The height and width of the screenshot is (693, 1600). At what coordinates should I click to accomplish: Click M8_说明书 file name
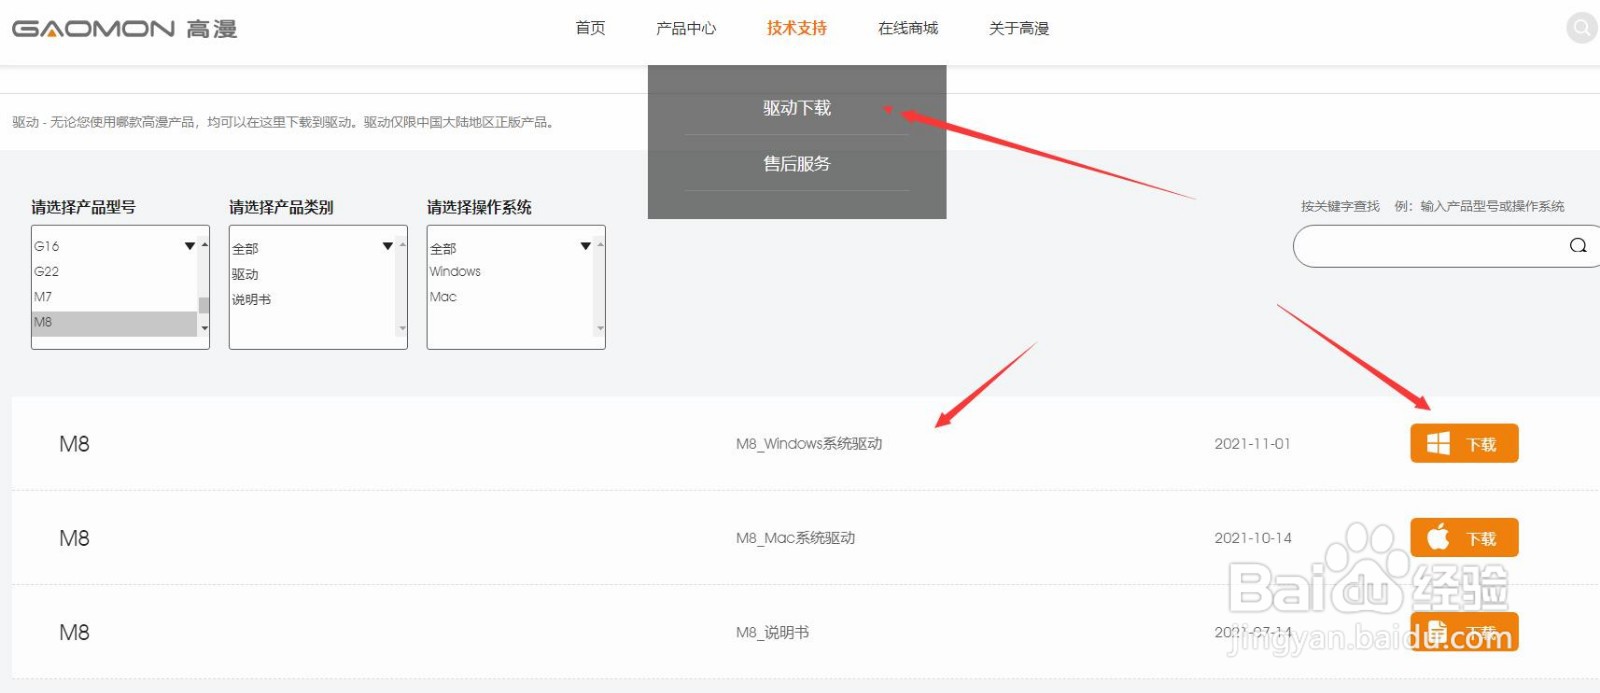[x=773, y=632]
